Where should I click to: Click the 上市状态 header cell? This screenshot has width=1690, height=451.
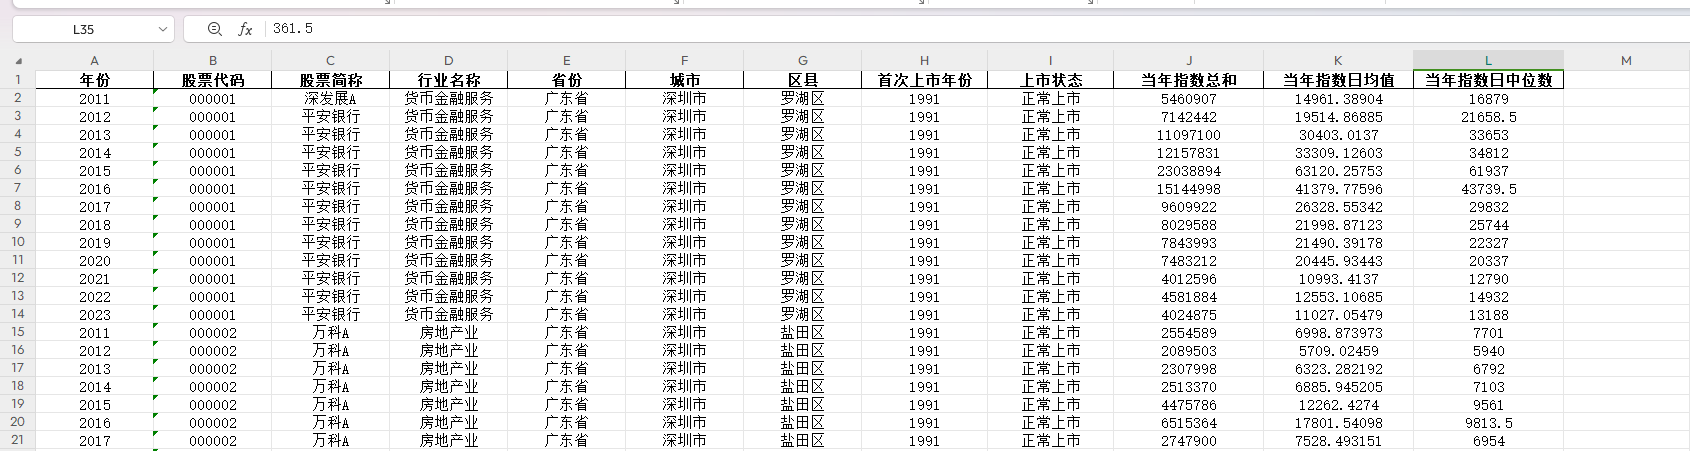pyautogui.click(x=1051, y=80)
